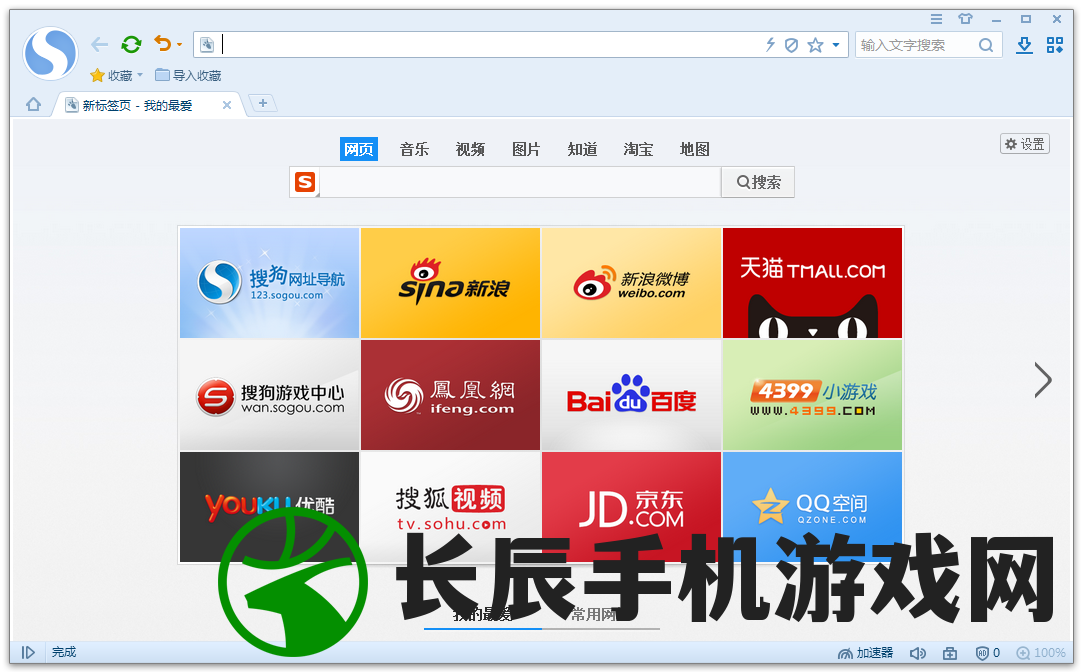Viewport: 1083px width, 672px height.
Task: Reload page with green refresh icon
Action: point(131,45)
